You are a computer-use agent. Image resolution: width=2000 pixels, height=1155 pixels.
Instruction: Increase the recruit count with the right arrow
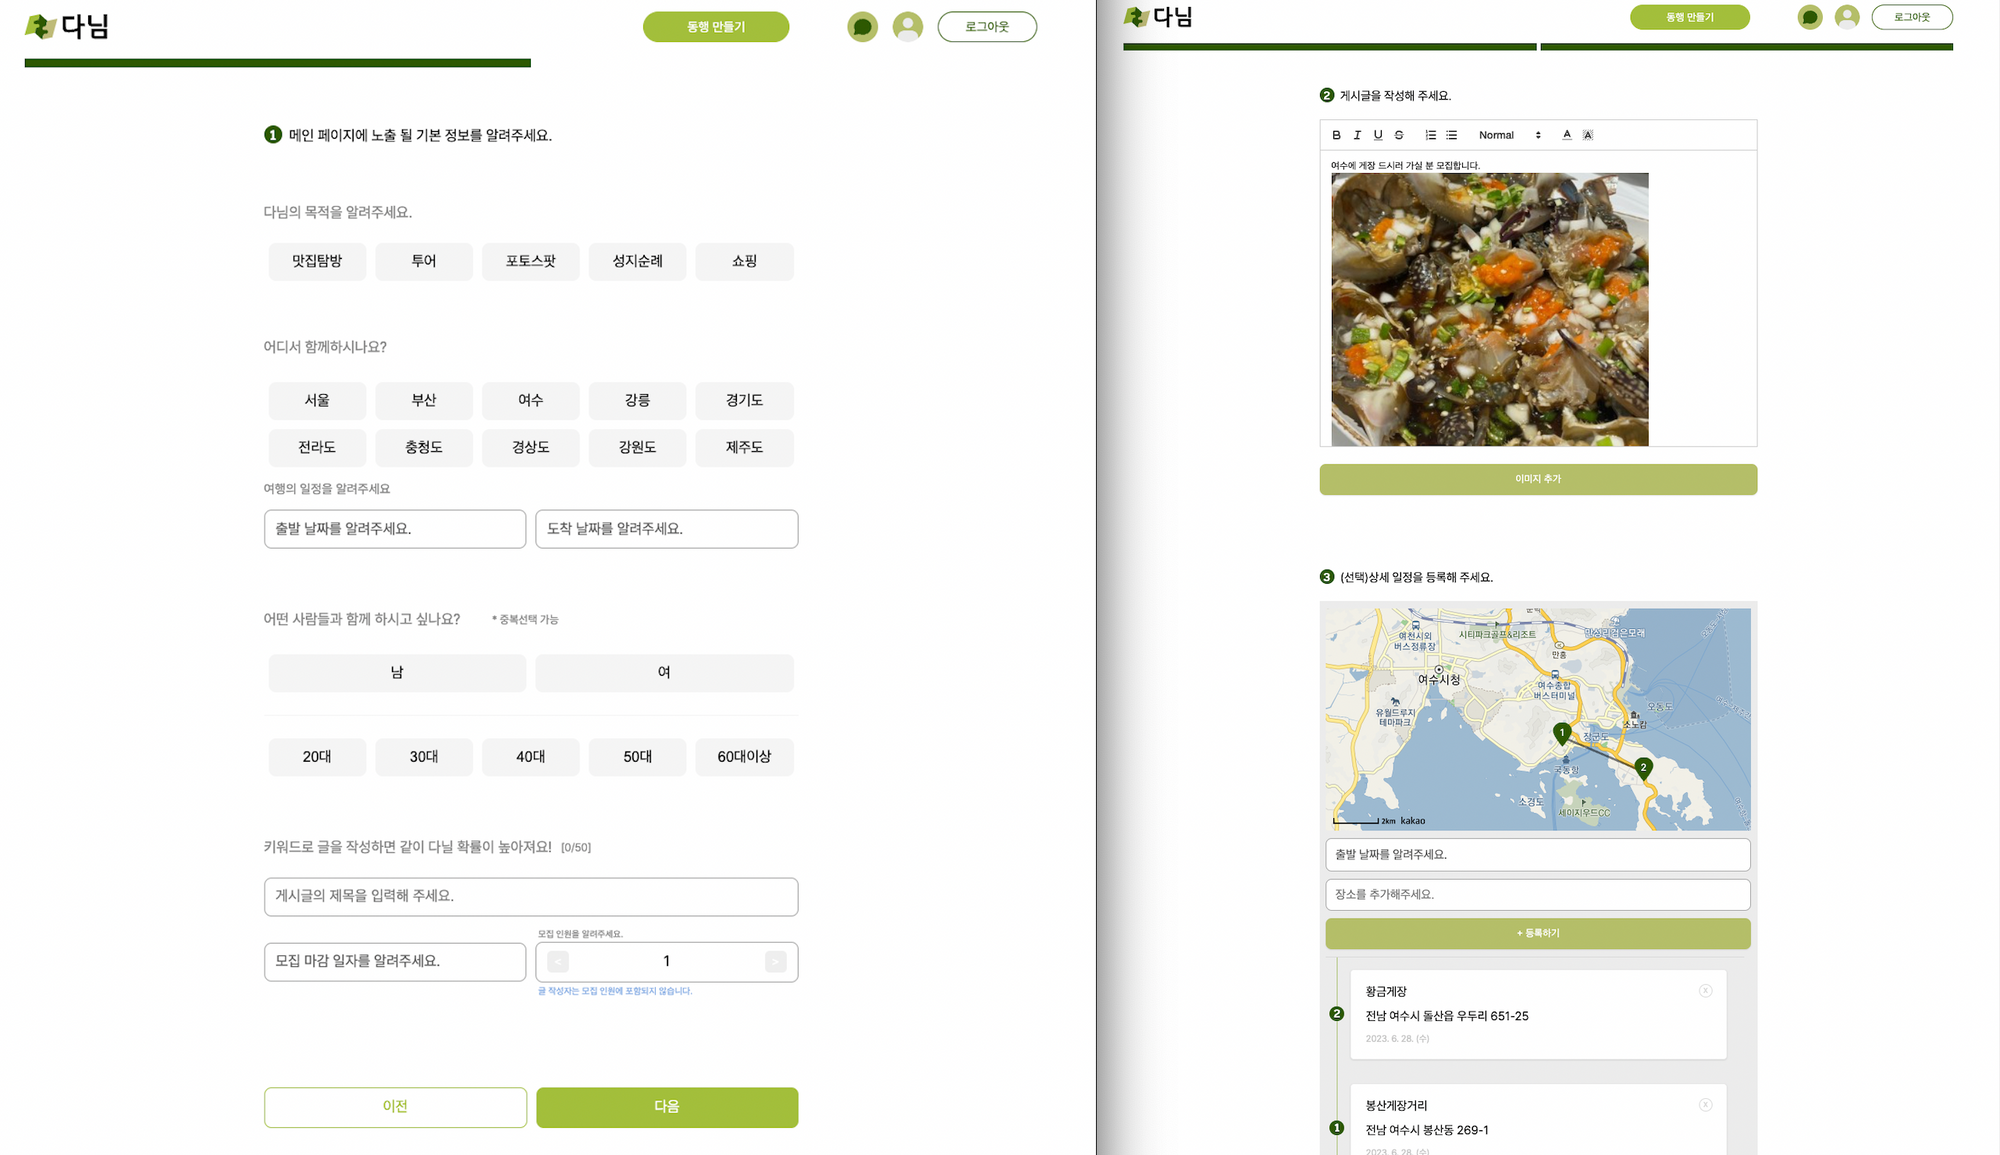pos(775,962)
